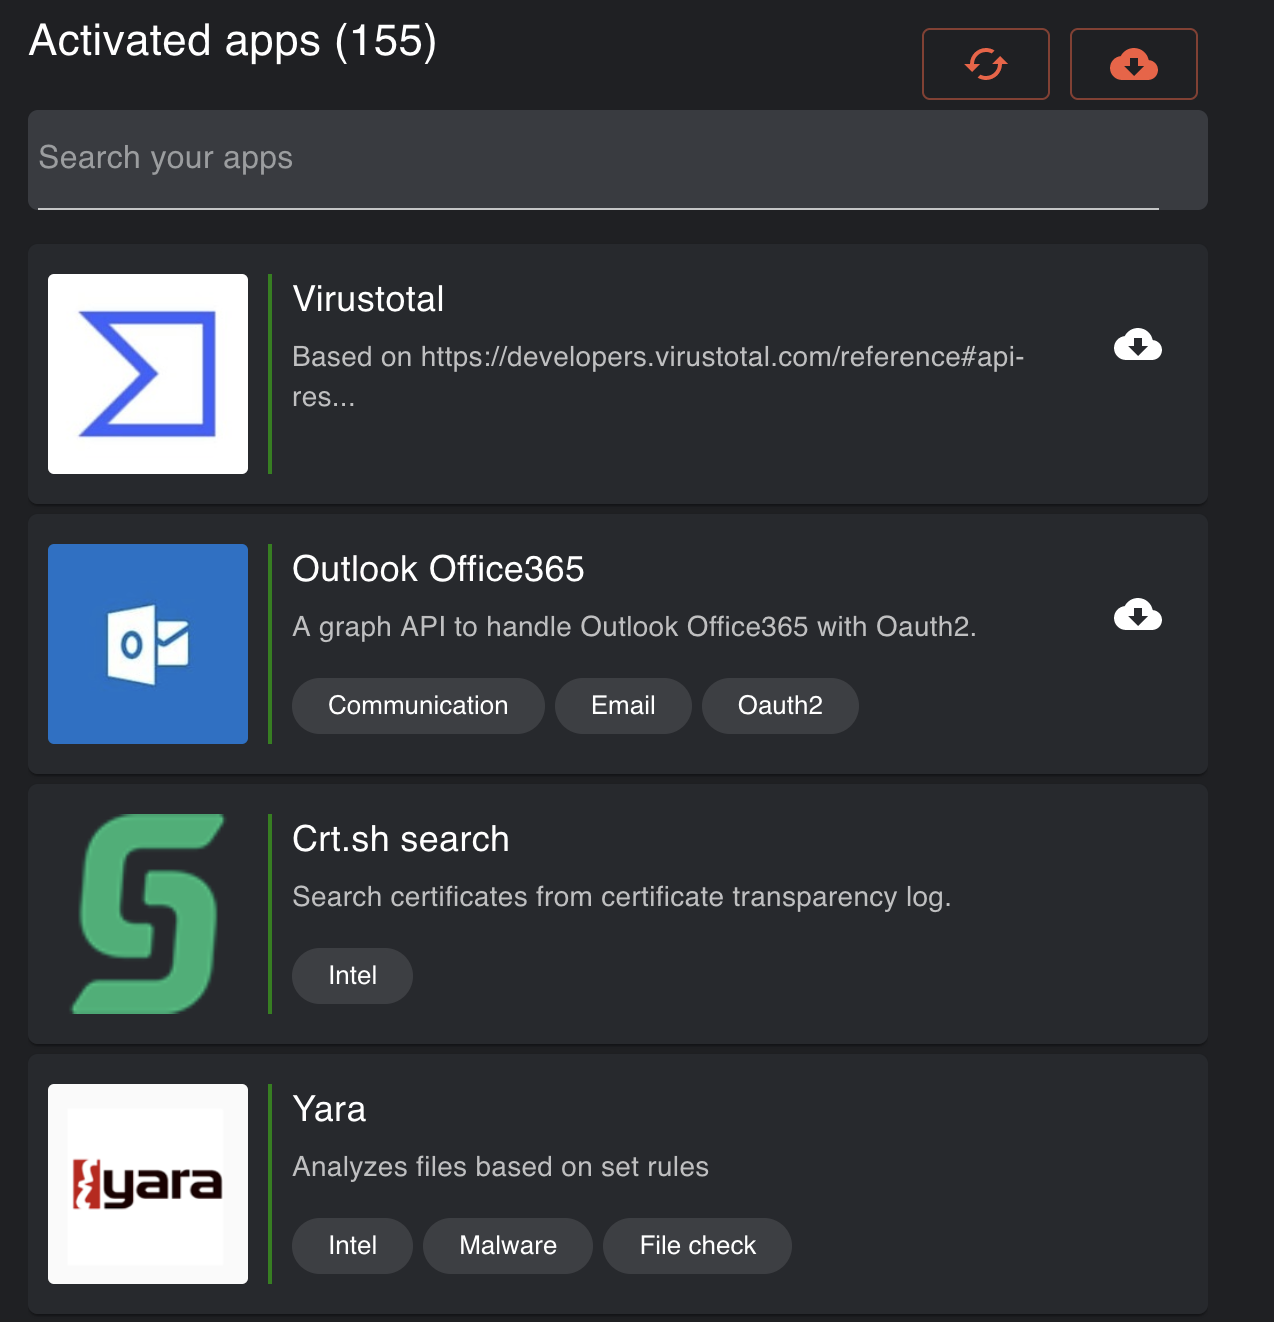The height and width of the screenshot is (1322, 1274).
Task: Select the Communication tag on Outlook Office365
Action: point(417,705)
